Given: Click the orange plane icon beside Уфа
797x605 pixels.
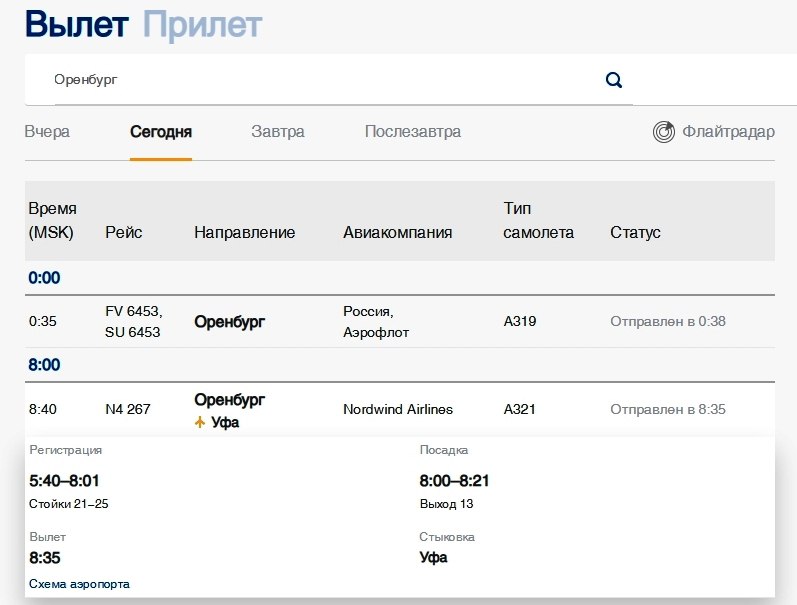Looking at the screenshot, I should [x=200, y=421].
